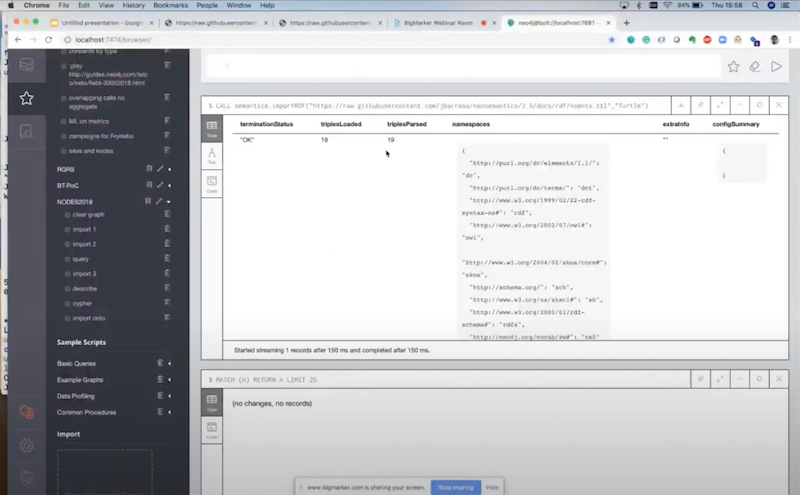Switch to Untitled presentation browser tab
Screen dimensions: 800x495
(x=103, y=23)
